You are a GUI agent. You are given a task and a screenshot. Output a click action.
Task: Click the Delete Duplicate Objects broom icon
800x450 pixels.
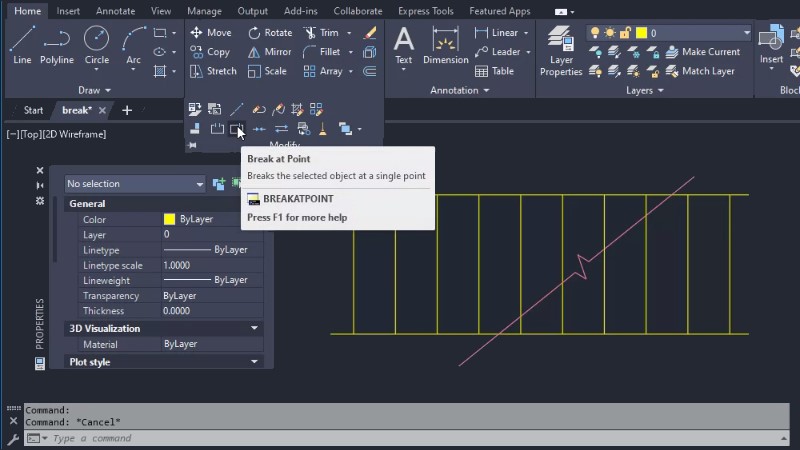click(322, 129)
